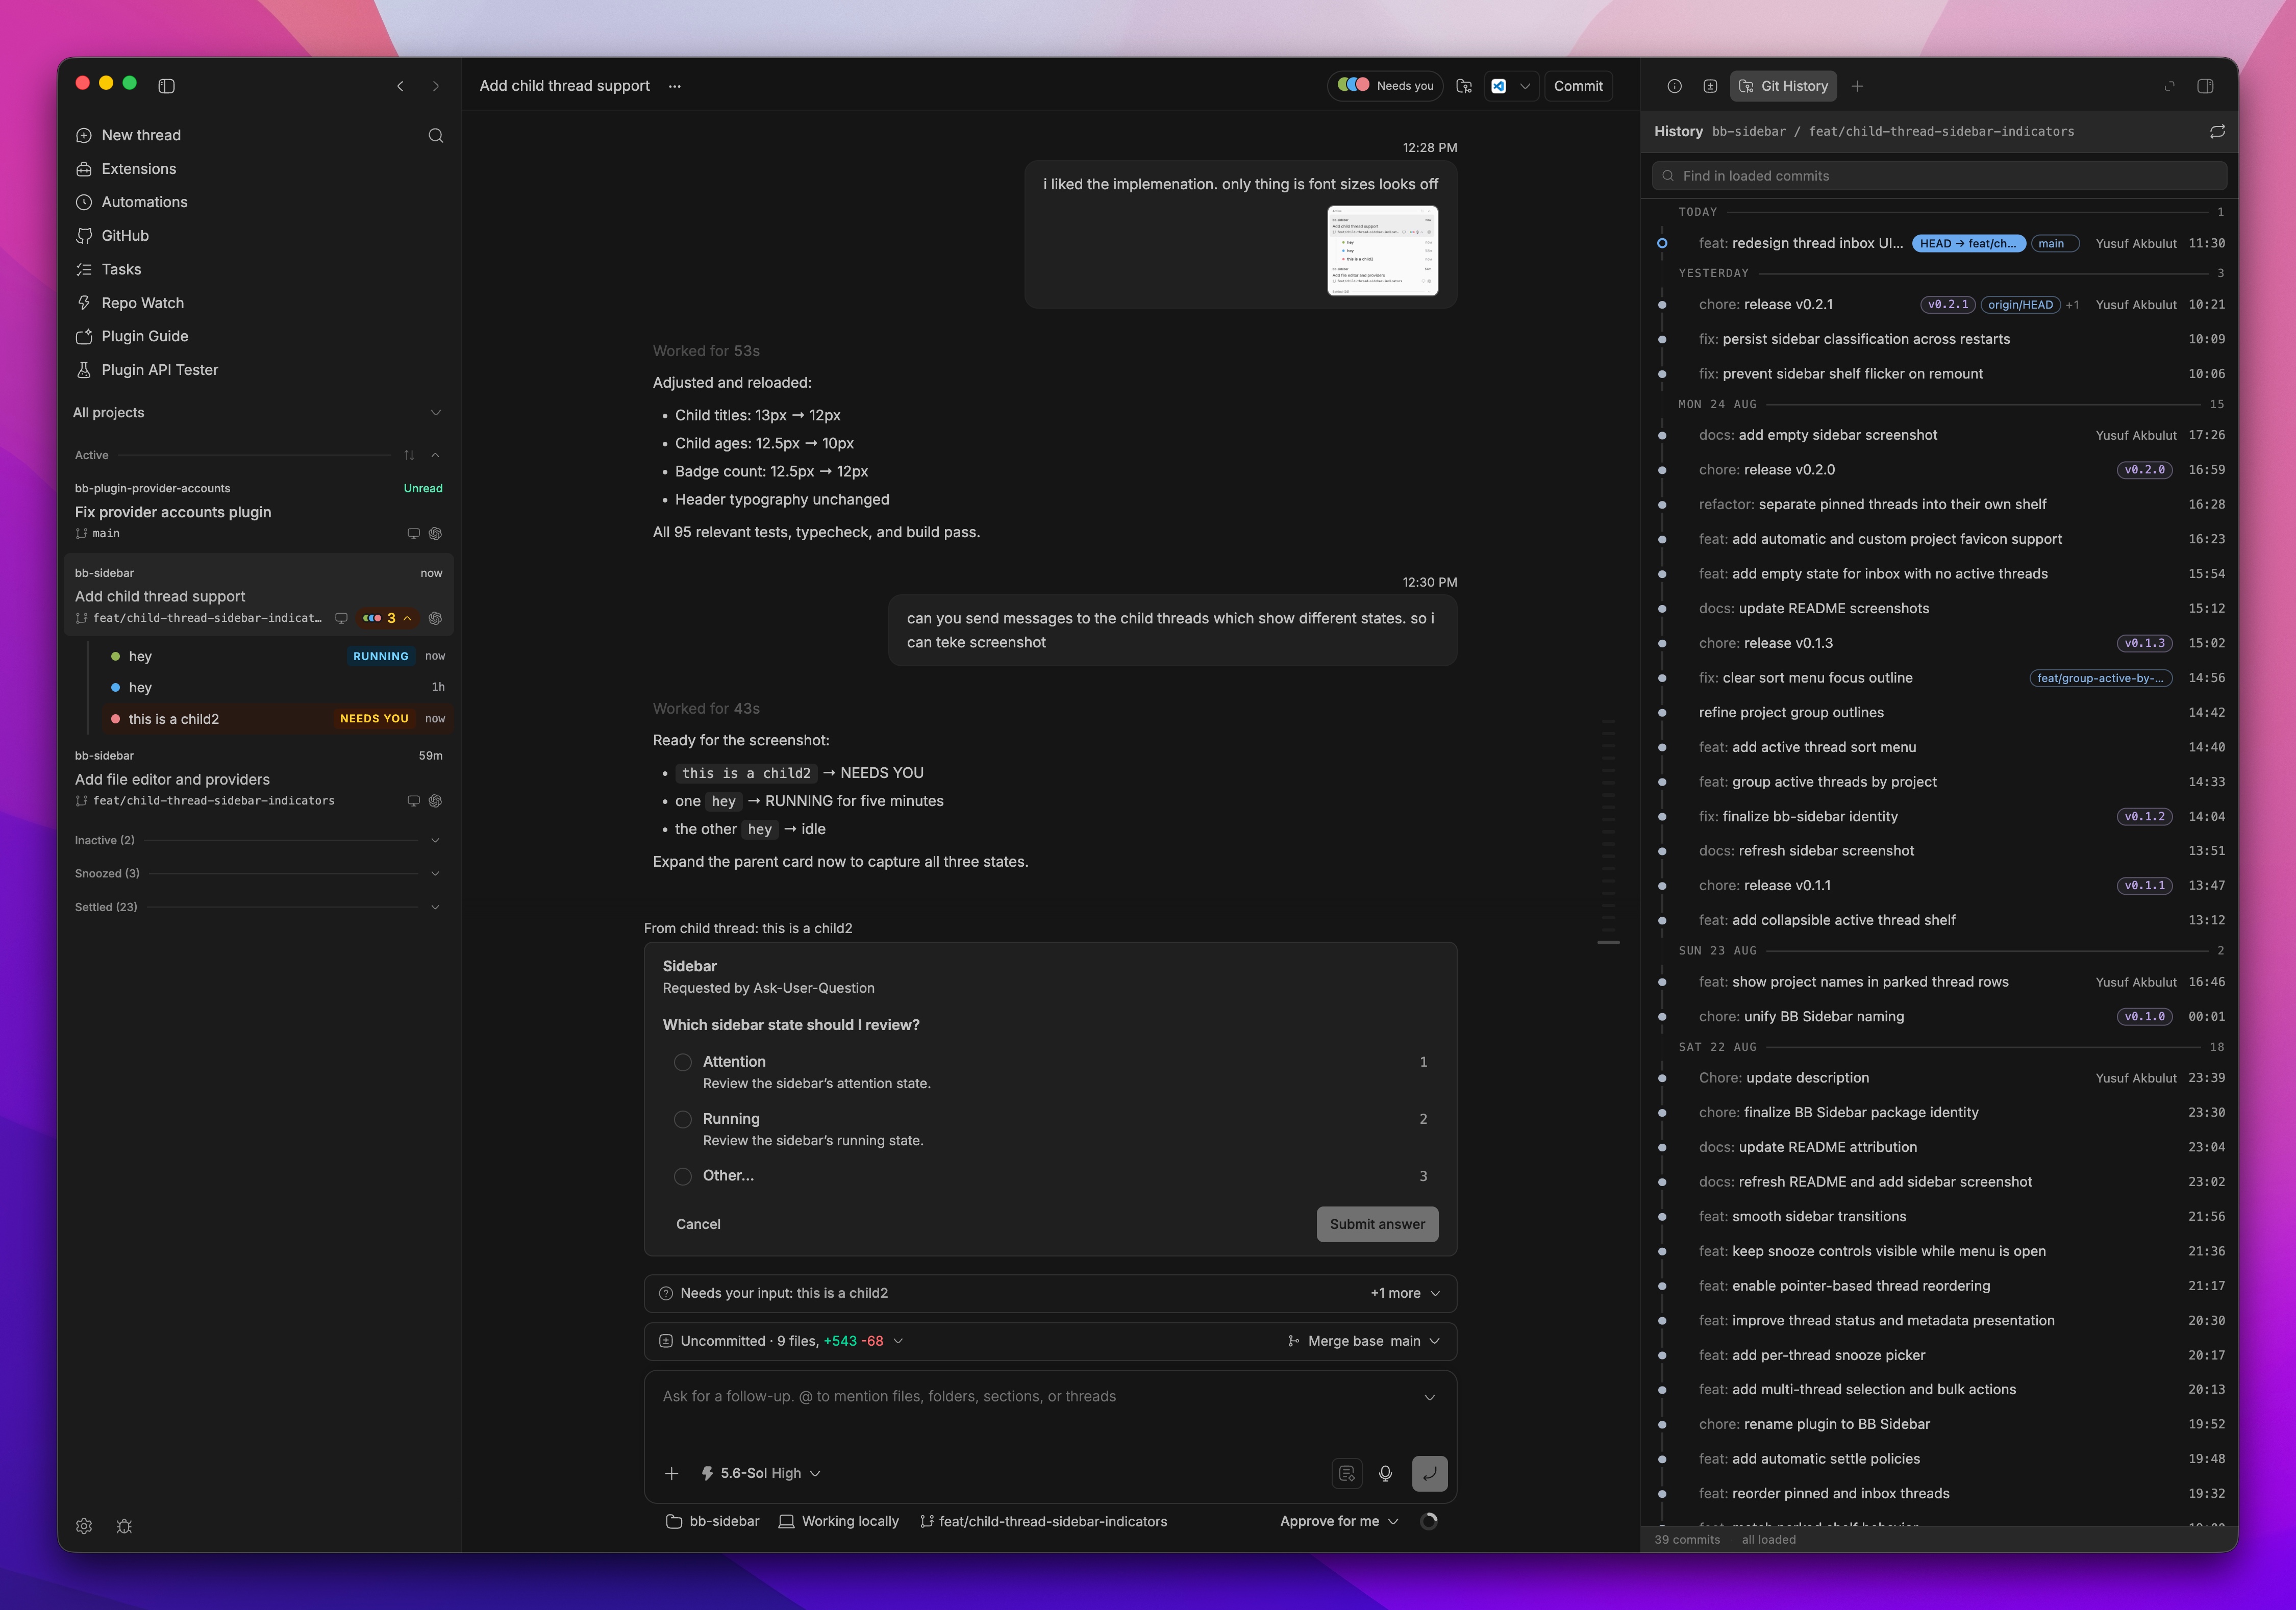
Task: Collapse the Active section chevron
Action: coord(436,455)
